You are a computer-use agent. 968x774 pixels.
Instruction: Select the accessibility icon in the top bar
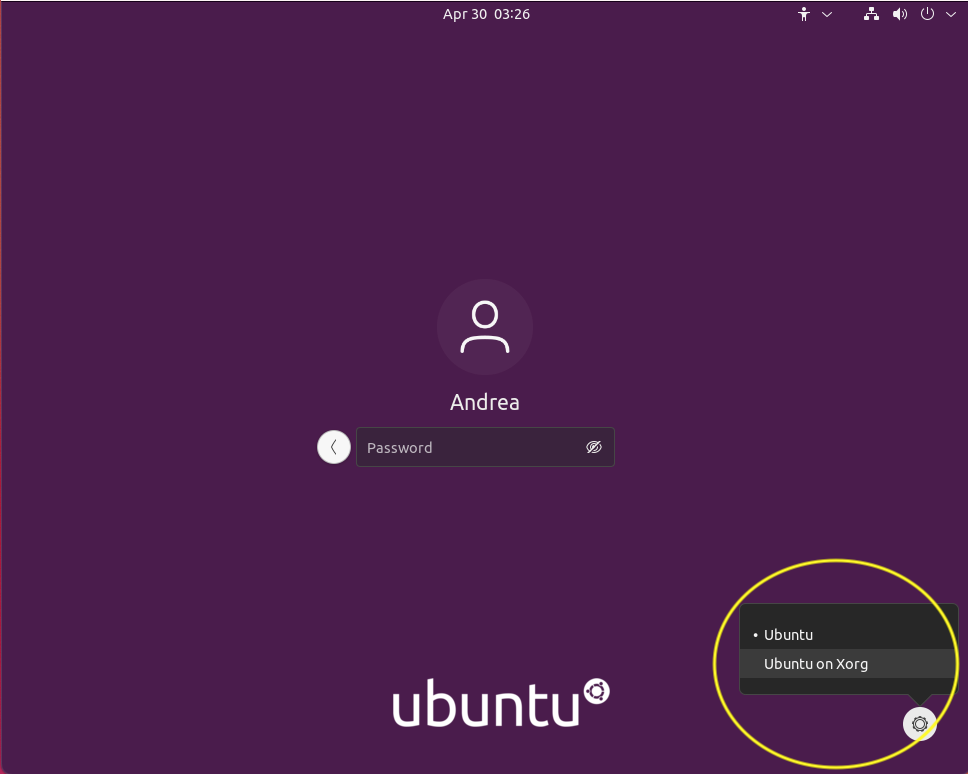[804, 14]
